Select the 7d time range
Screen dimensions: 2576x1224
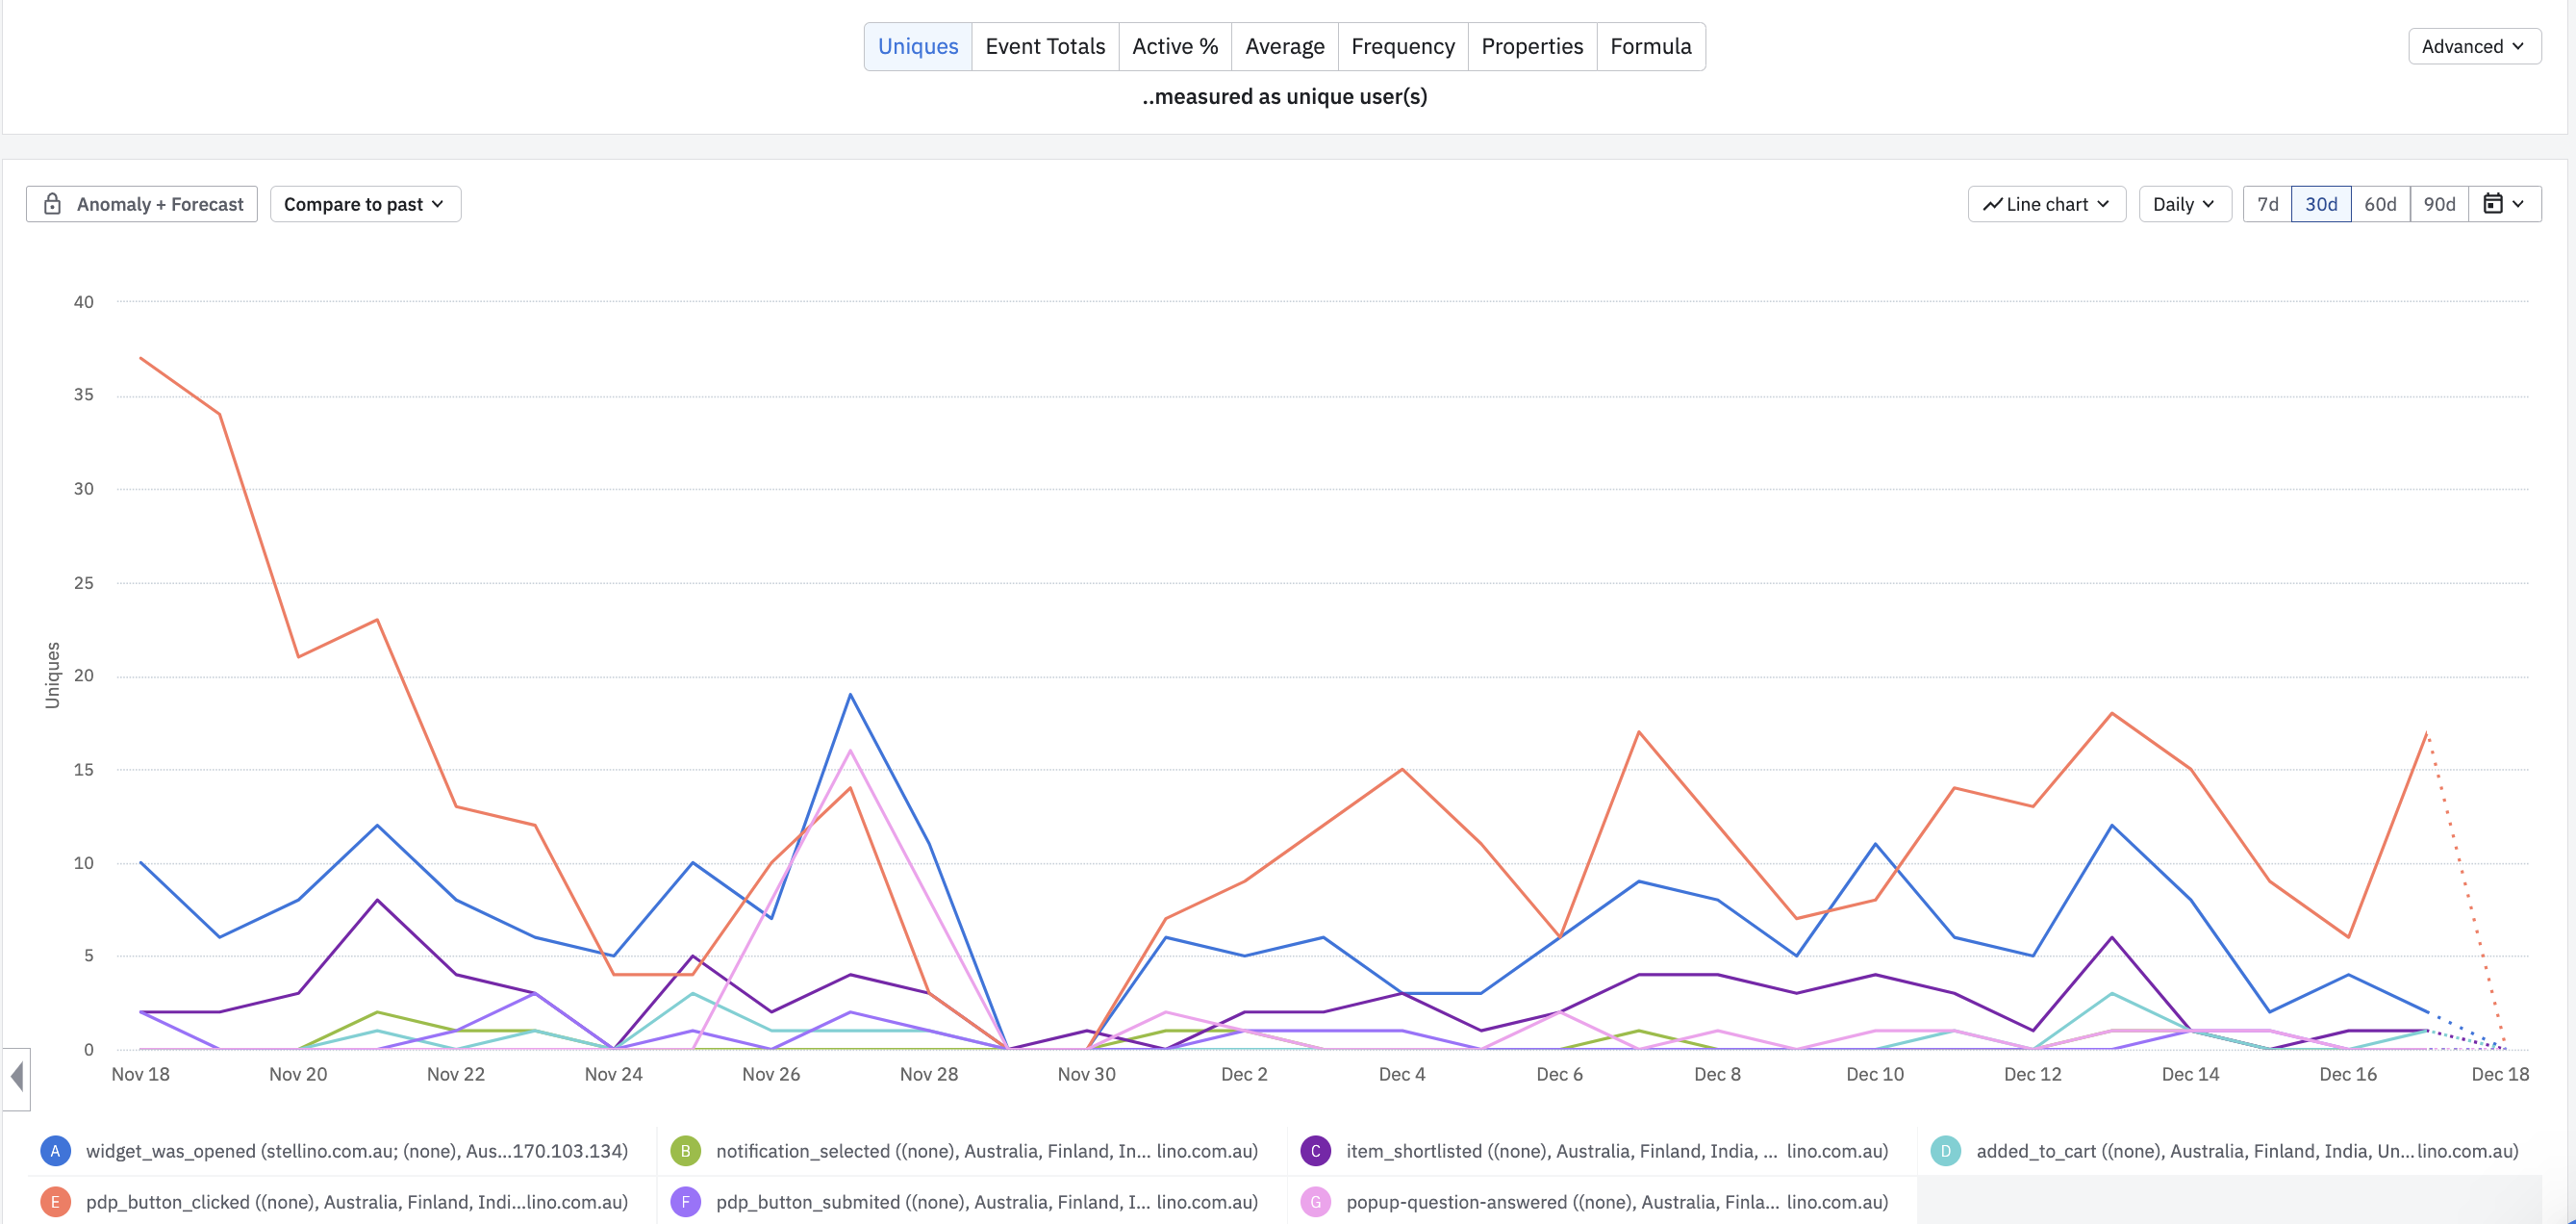[2267, 204]
